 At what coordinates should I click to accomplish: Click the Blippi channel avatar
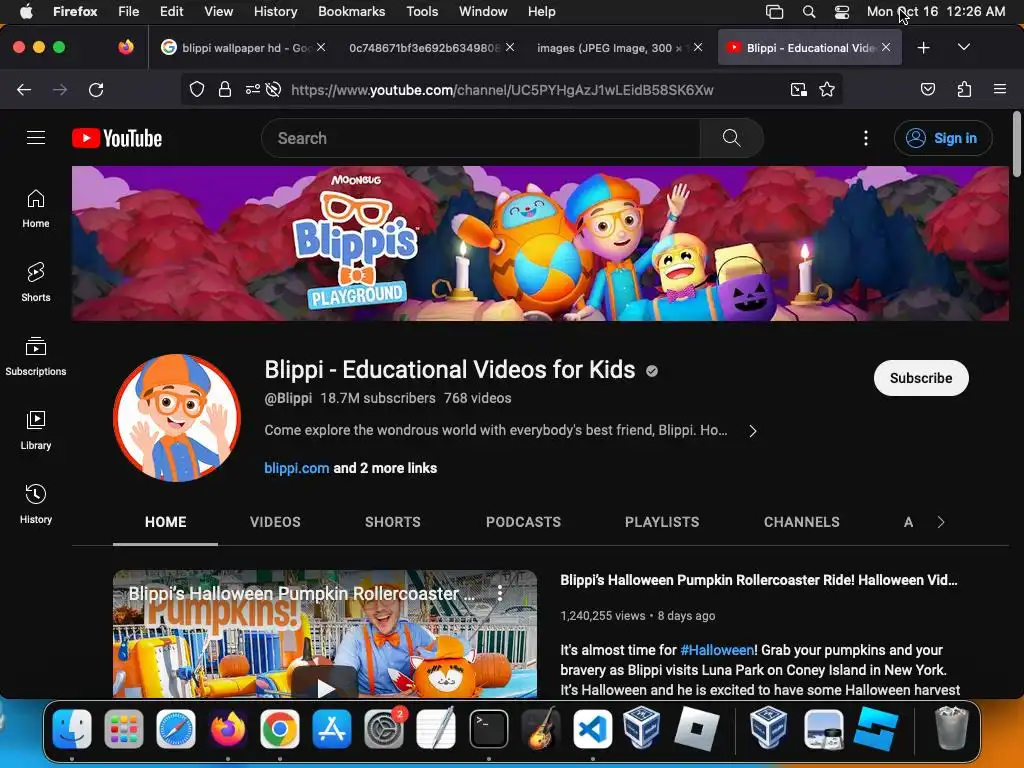[x=176, y=418]
